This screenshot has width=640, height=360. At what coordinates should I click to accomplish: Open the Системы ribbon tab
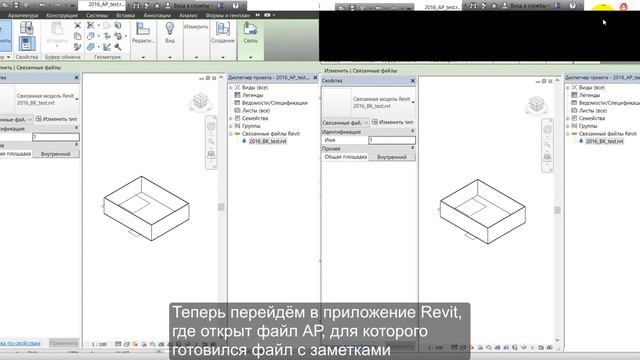(97, 15)
